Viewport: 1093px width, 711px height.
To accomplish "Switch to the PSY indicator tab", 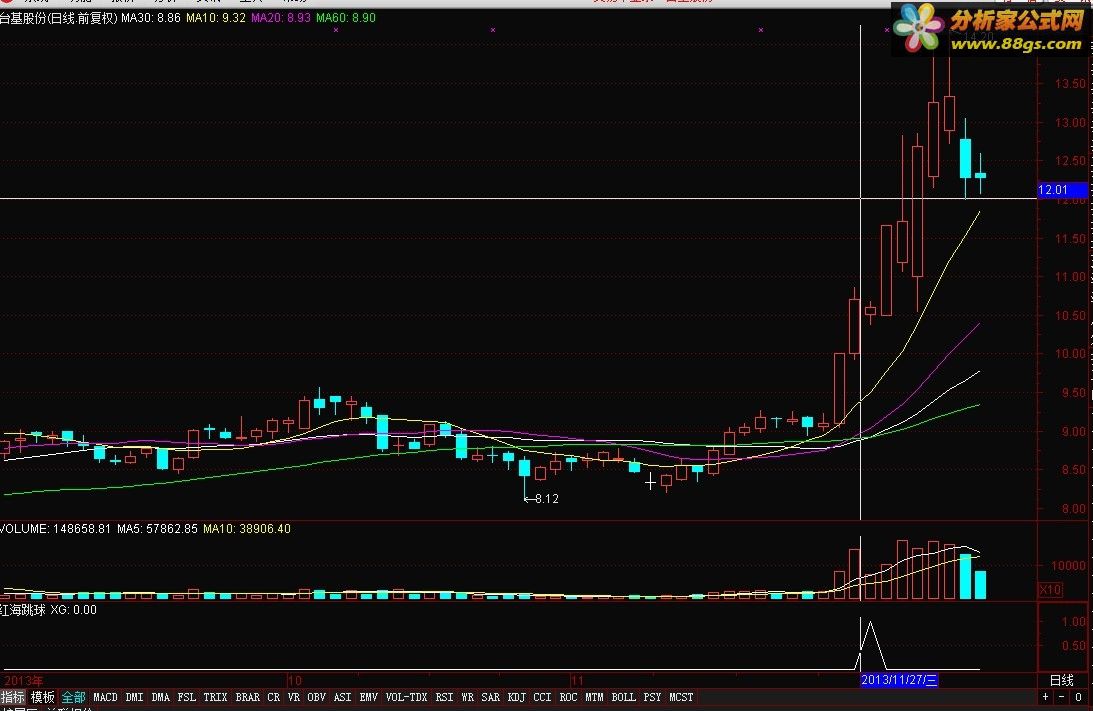I will [x=652, y=697].
